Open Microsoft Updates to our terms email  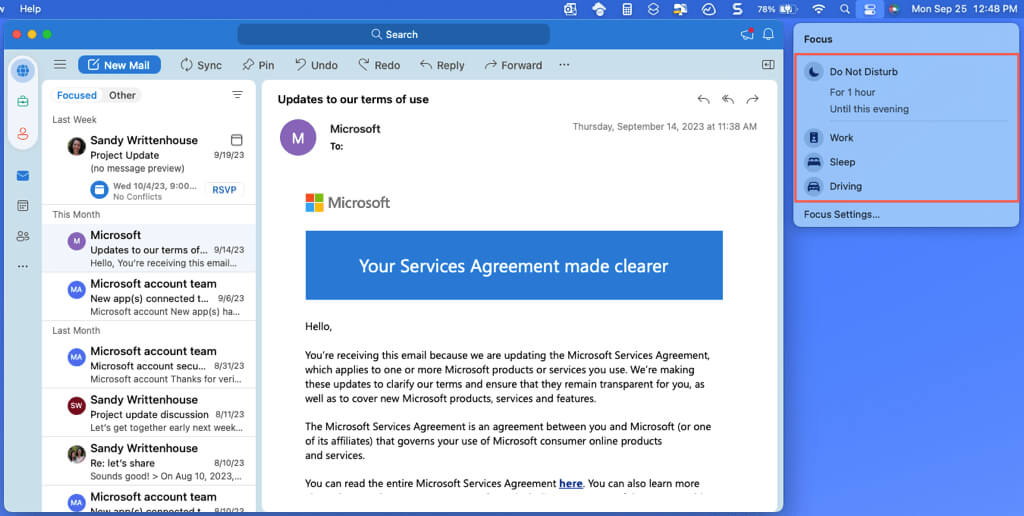149,249
